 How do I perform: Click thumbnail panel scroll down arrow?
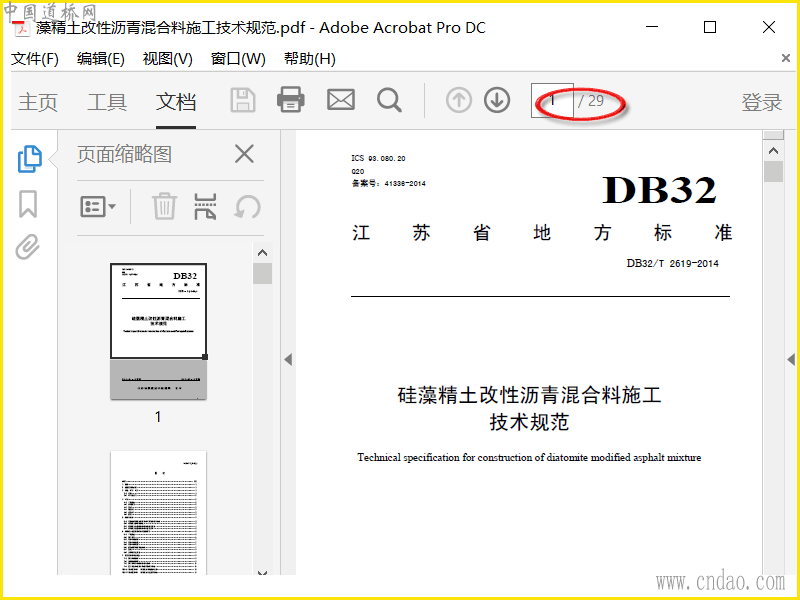click(262, 573)
